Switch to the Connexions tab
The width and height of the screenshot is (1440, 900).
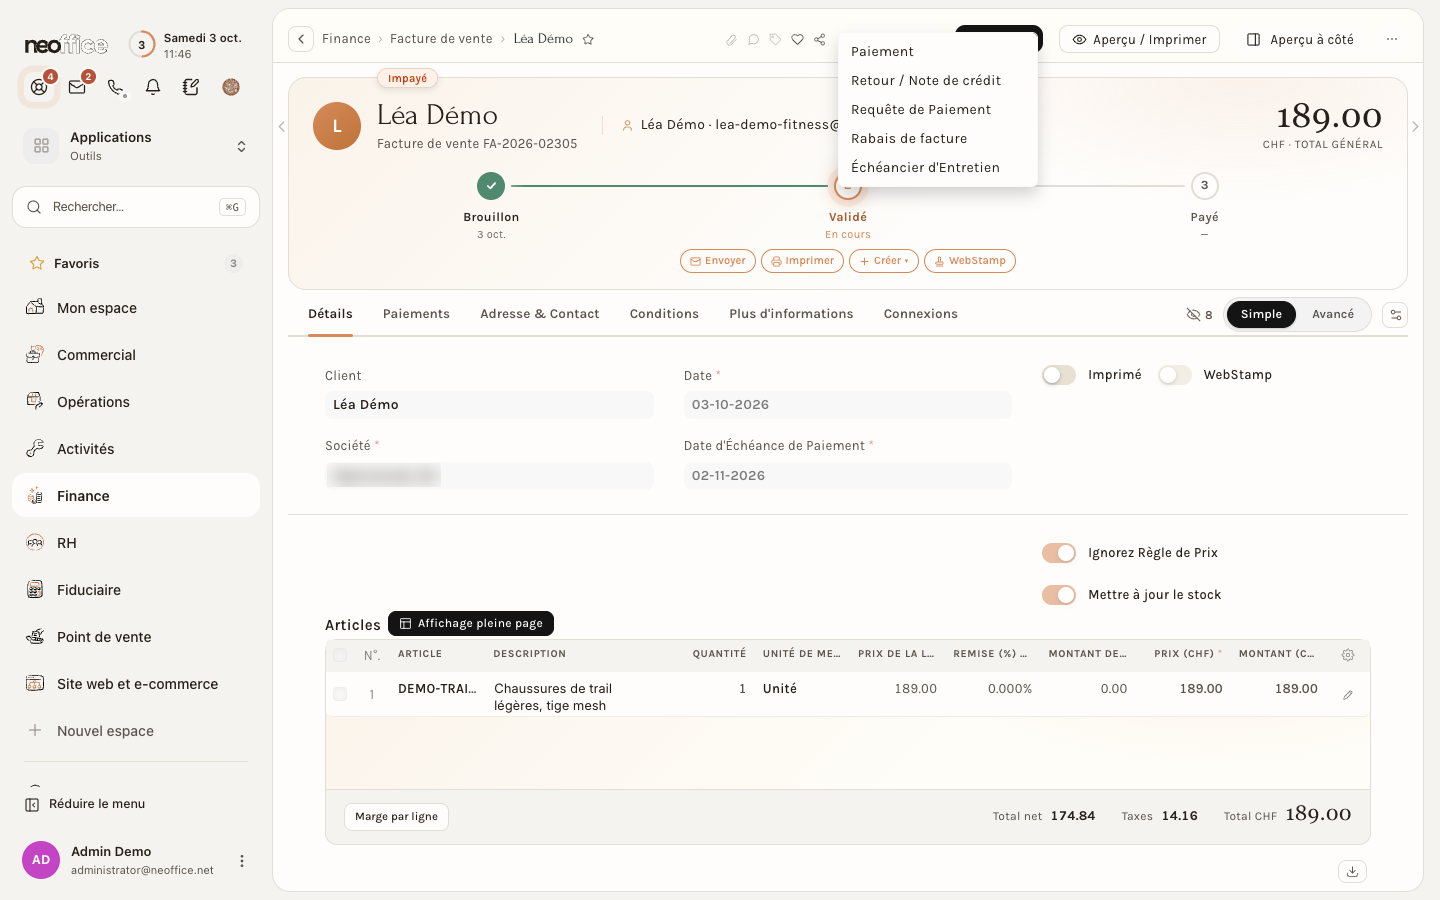(x=921, y=314)
